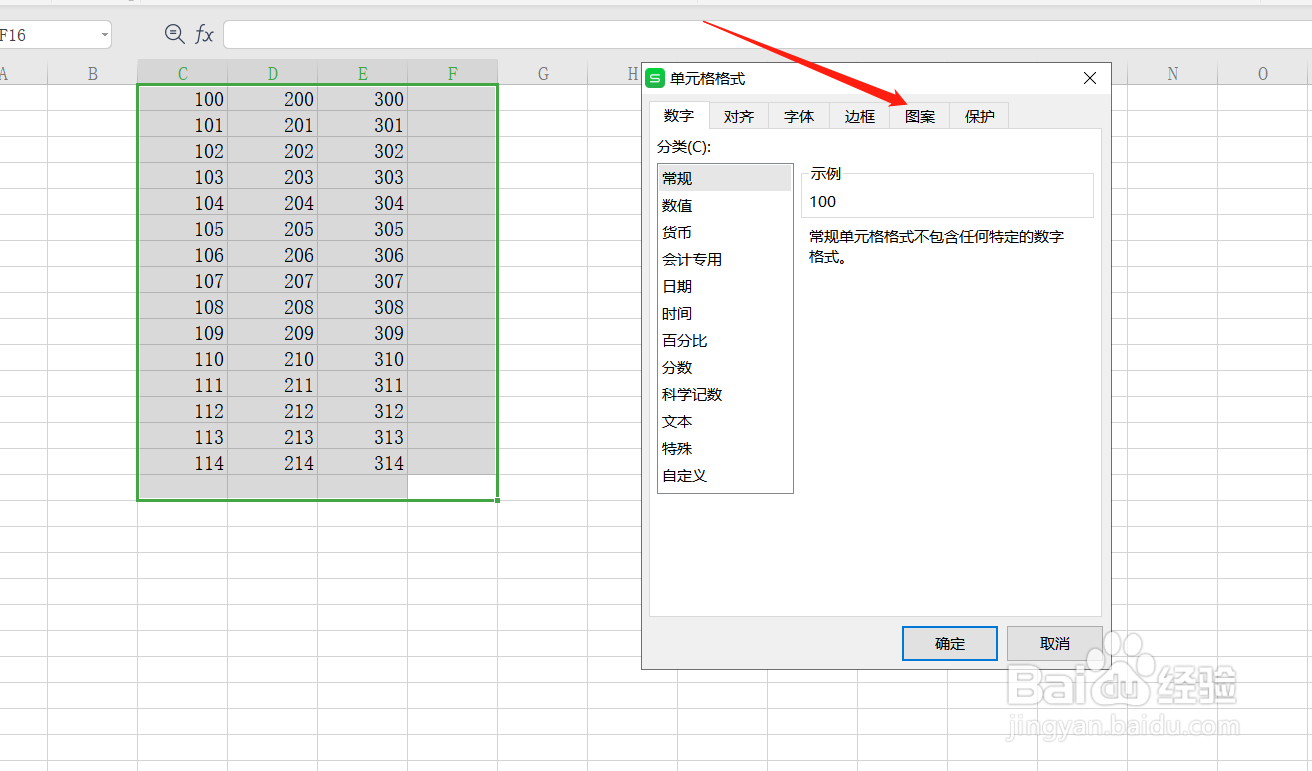Click the zoom magnifier icon beside fx

click(174, 34)
